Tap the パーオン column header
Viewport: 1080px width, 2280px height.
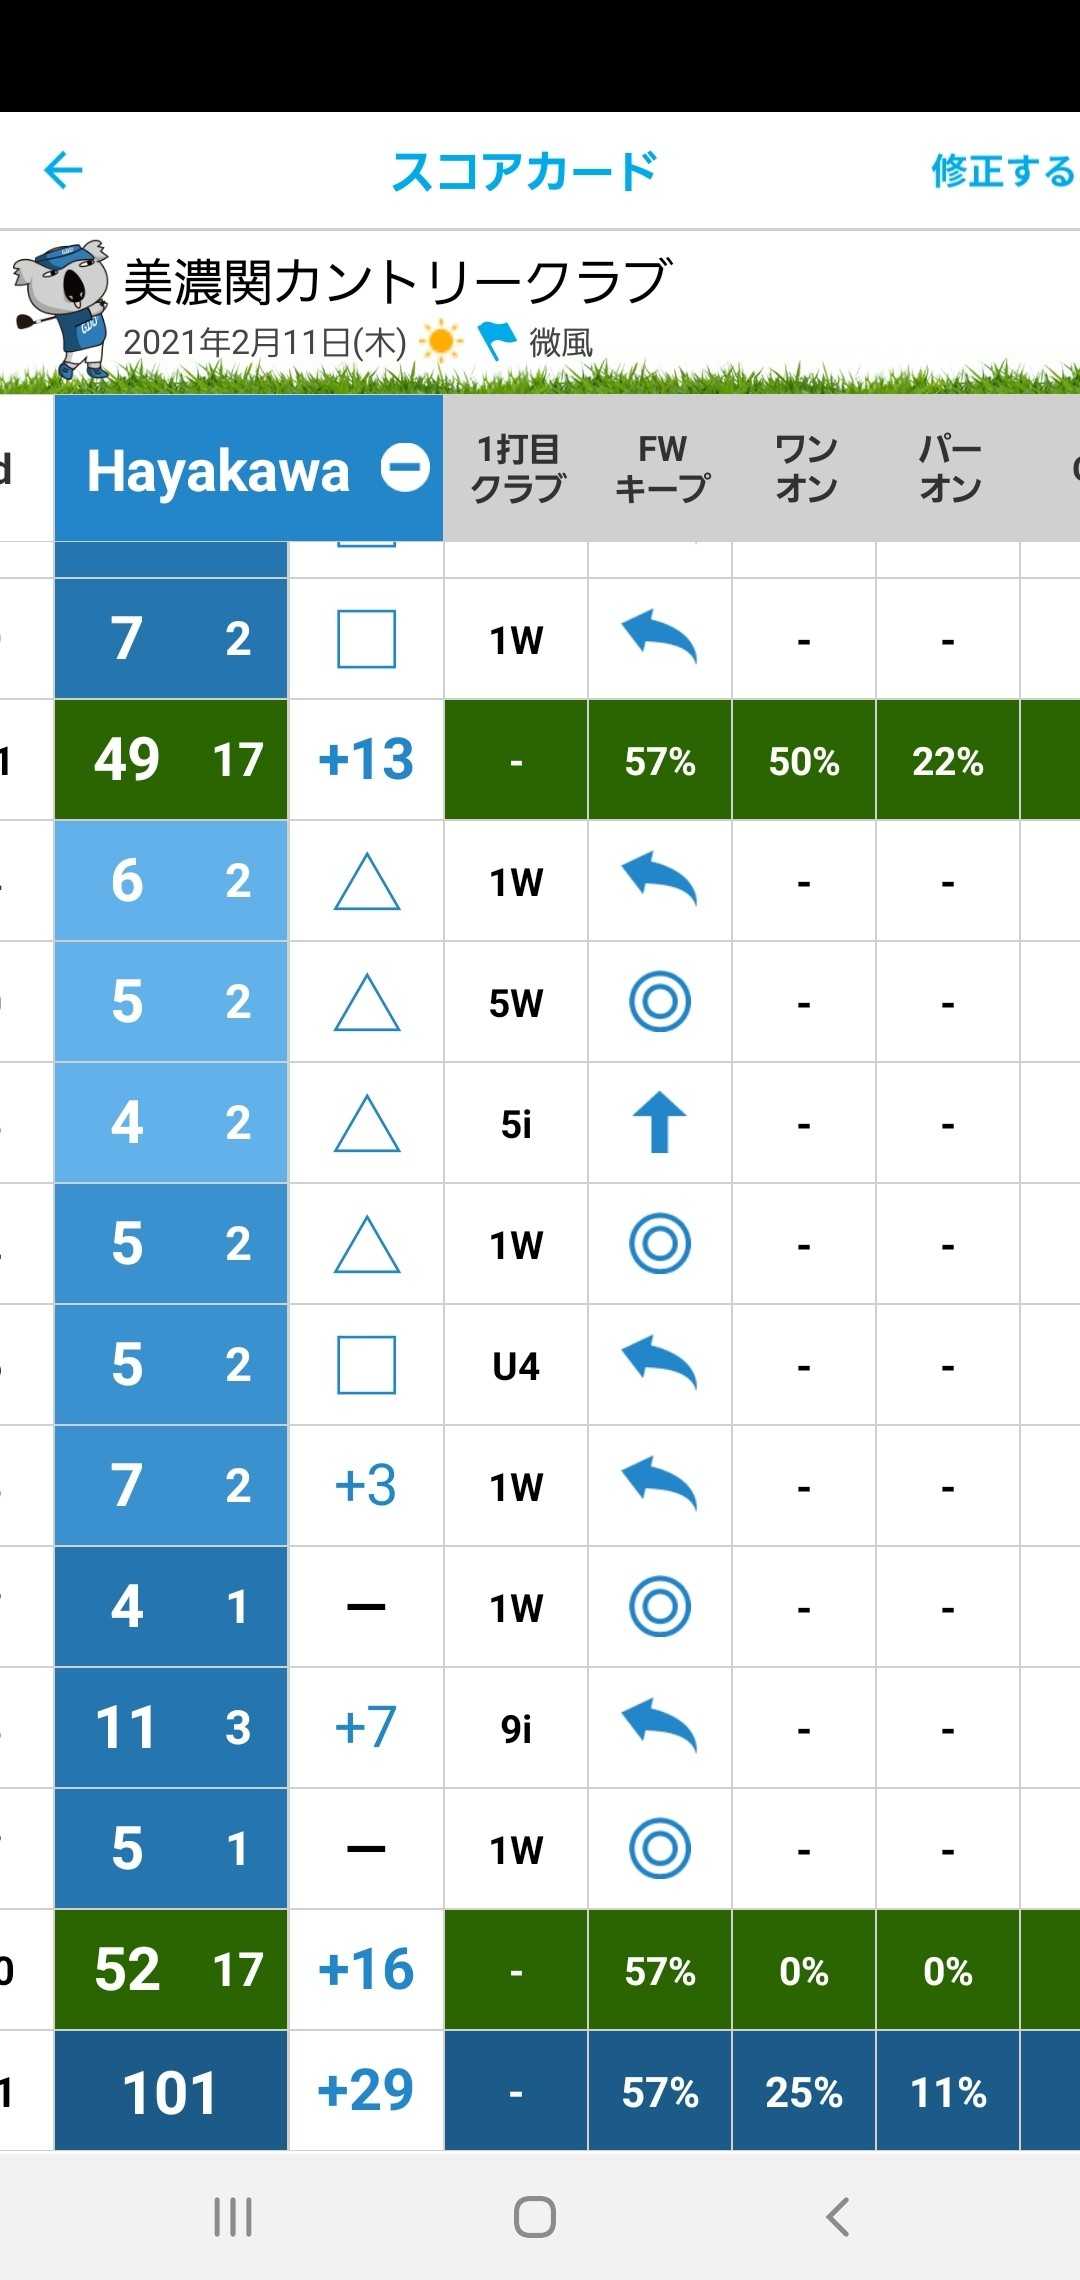click(x=949, y=468)
